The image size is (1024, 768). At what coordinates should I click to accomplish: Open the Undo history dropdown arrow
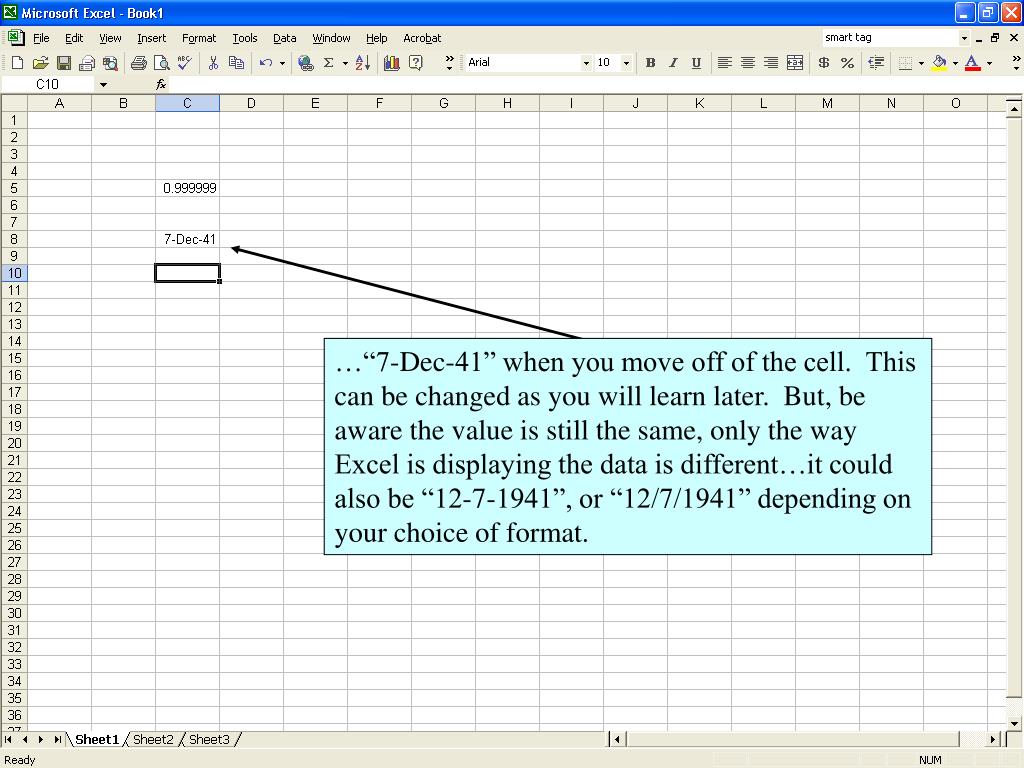click(x=282, y=63)
